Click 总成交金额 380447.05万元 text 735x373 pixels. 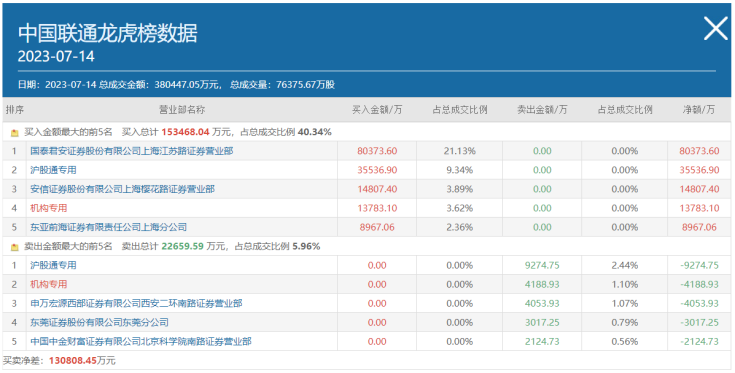point(159,85)
